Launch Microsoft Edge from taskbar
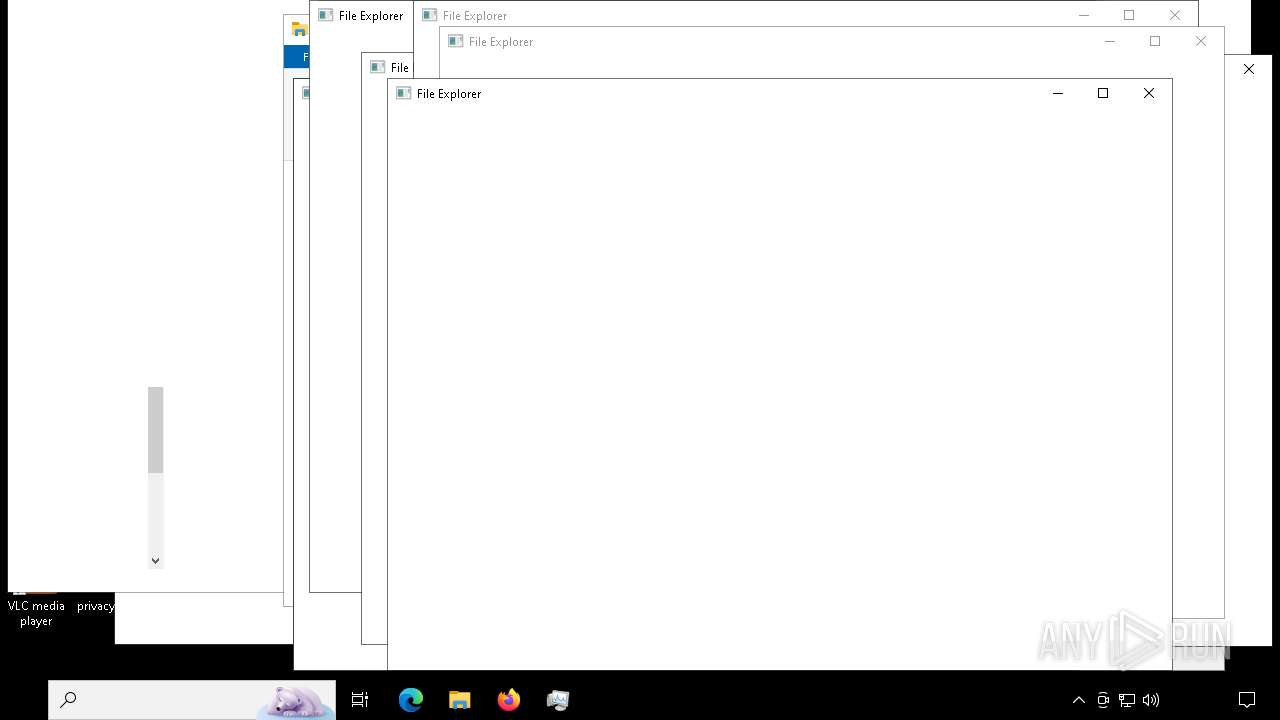Screen dimensions: 1280x720 tap(411, 700)
